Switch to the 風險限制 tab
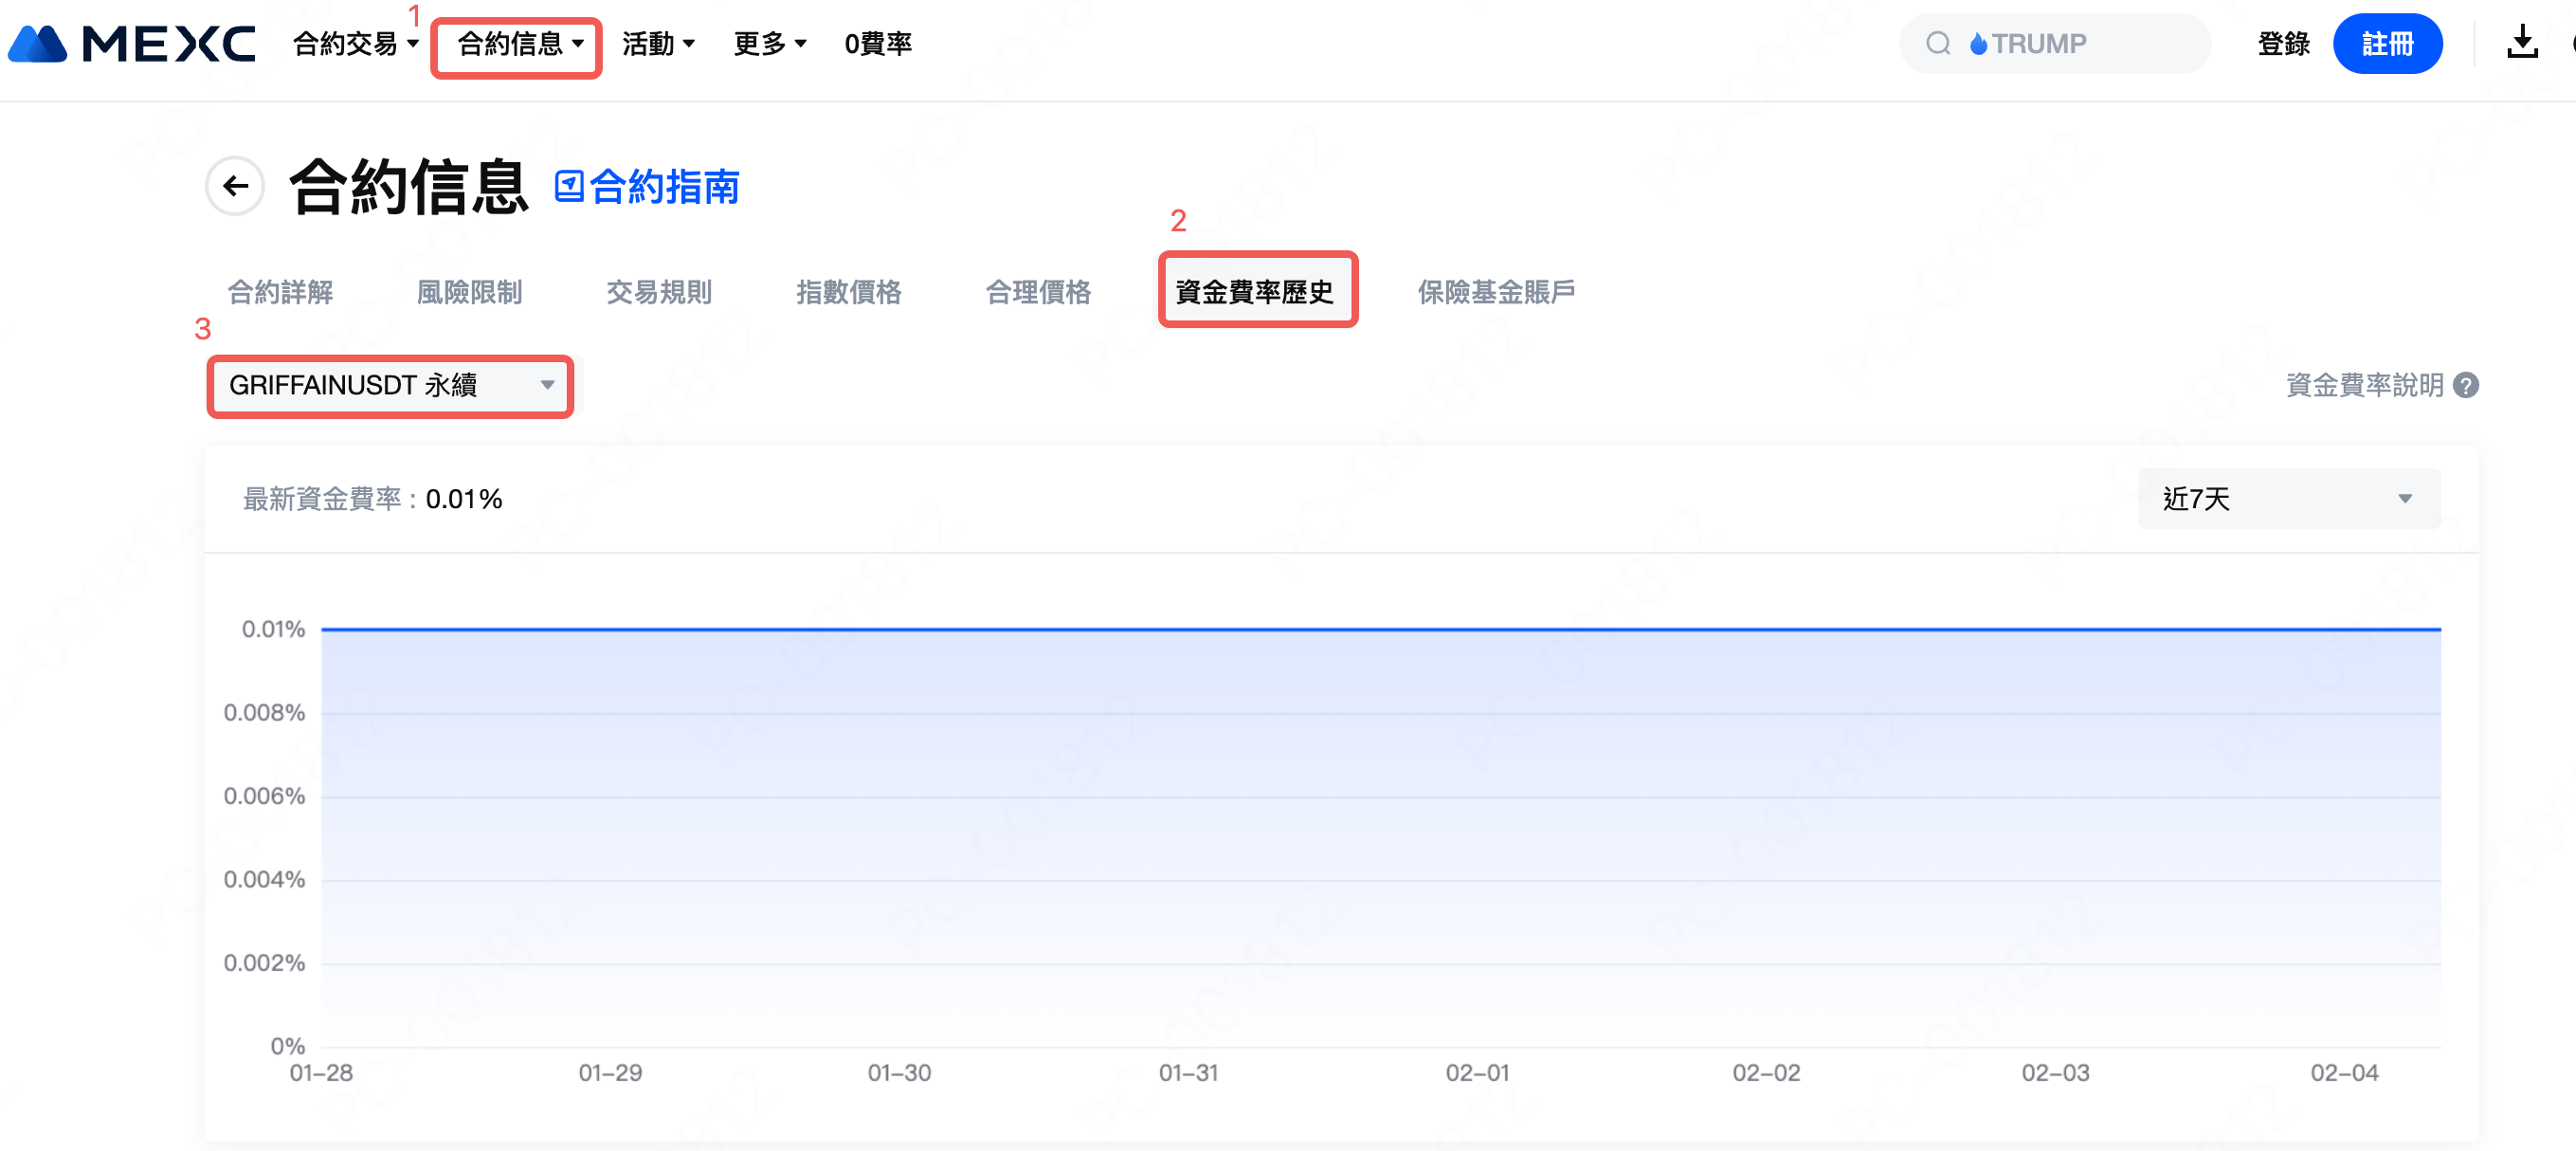2576x1151 pixels. [469, 292]
